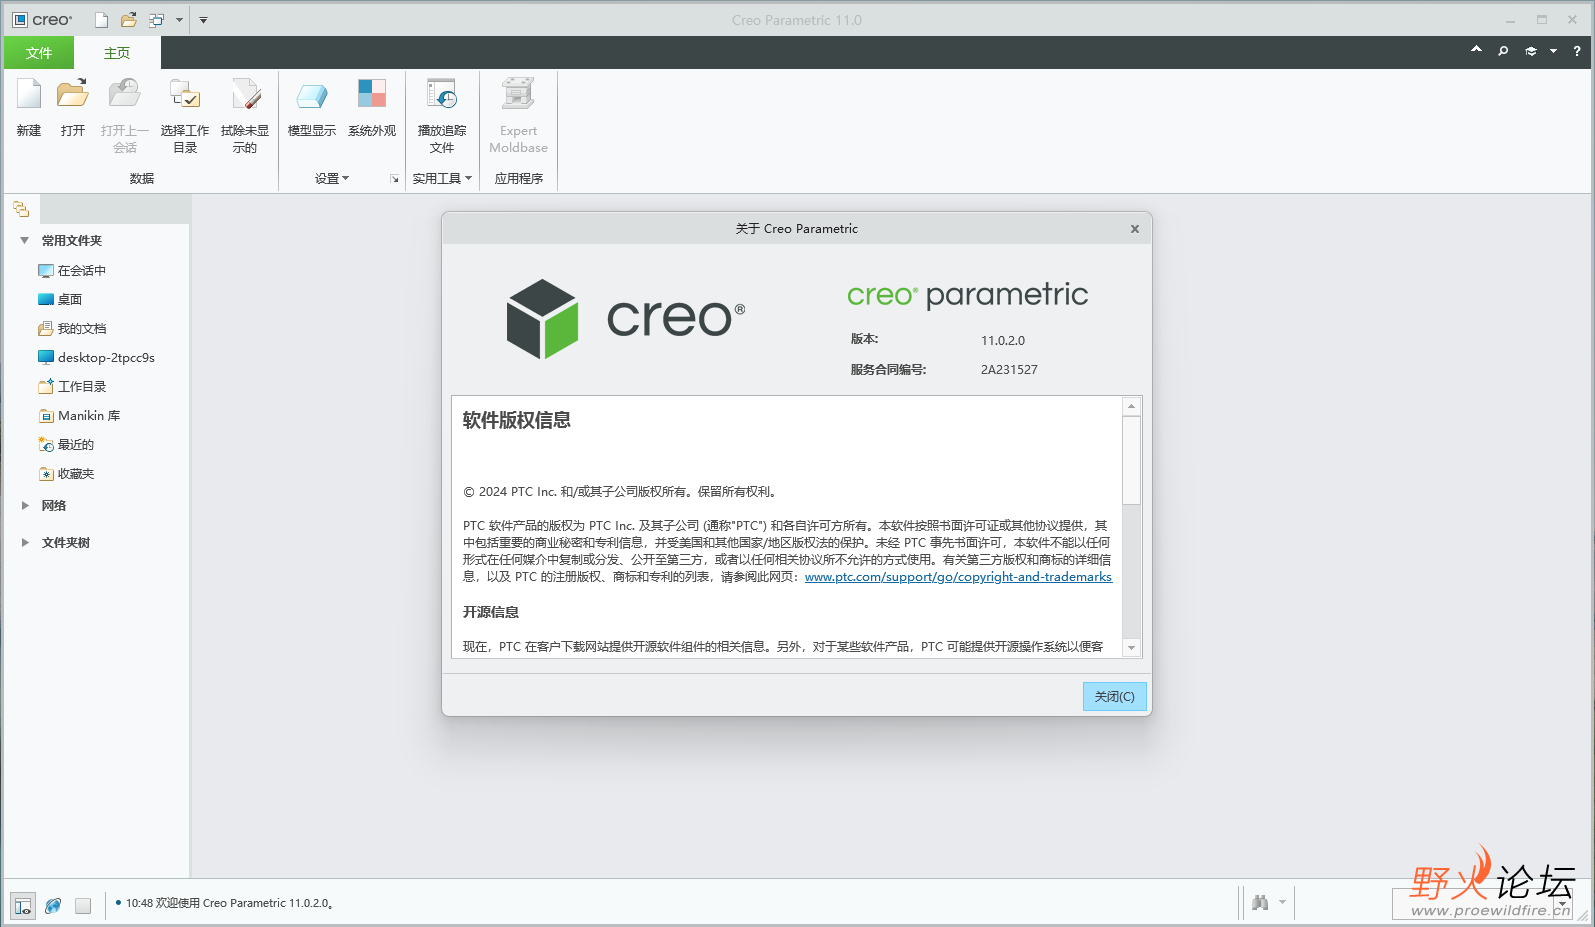Select 最近的 entry
Screen dimensions: 1595x927
point(66,445)
